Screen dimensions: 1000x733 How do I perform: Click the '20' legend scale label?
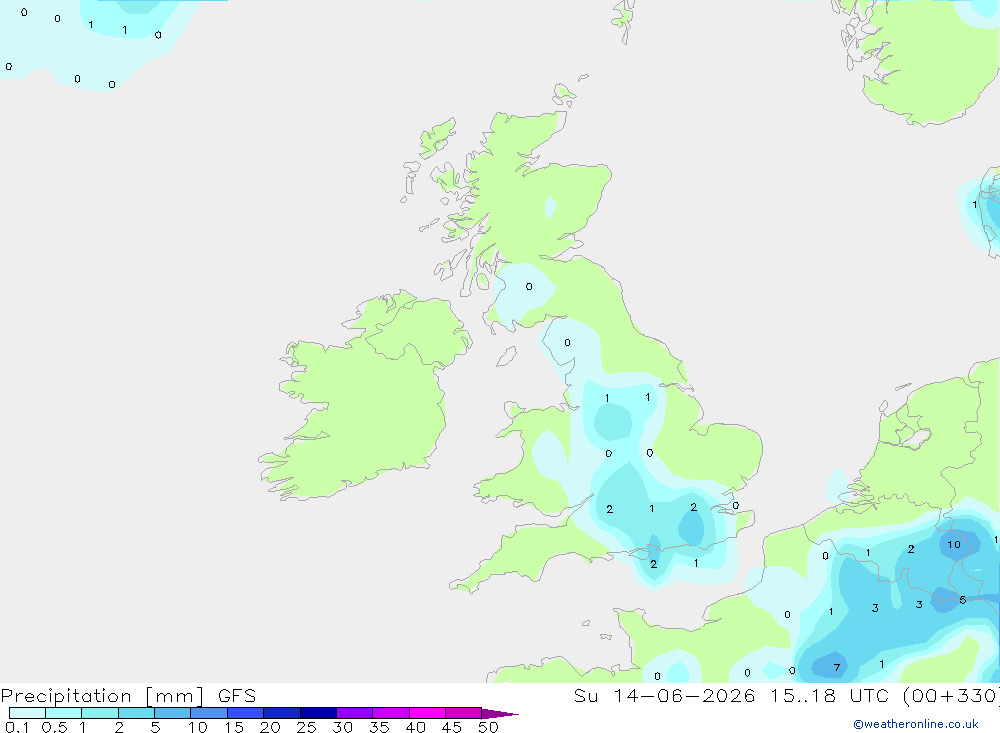click(x=270, y=727)
